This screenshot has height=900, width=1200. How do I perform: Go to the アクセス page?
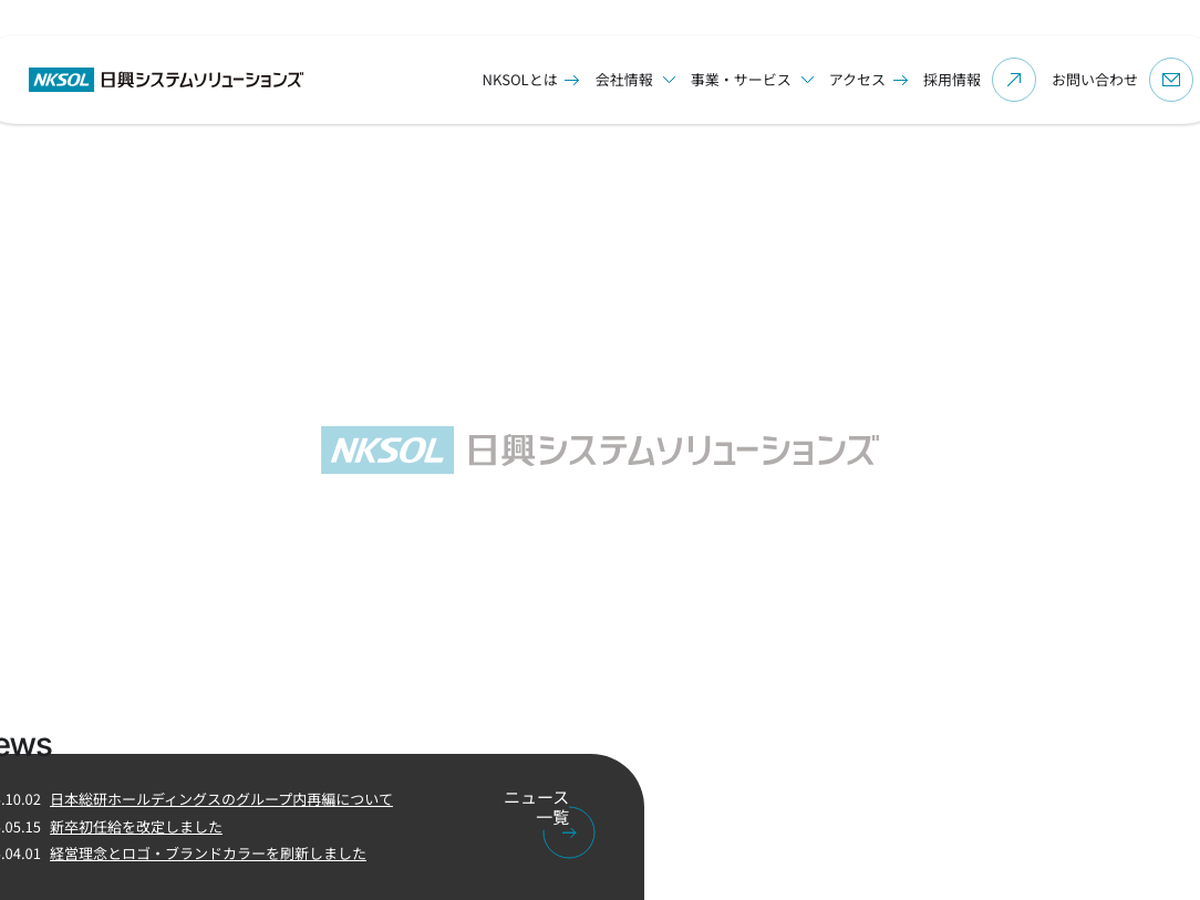[857, 80]
